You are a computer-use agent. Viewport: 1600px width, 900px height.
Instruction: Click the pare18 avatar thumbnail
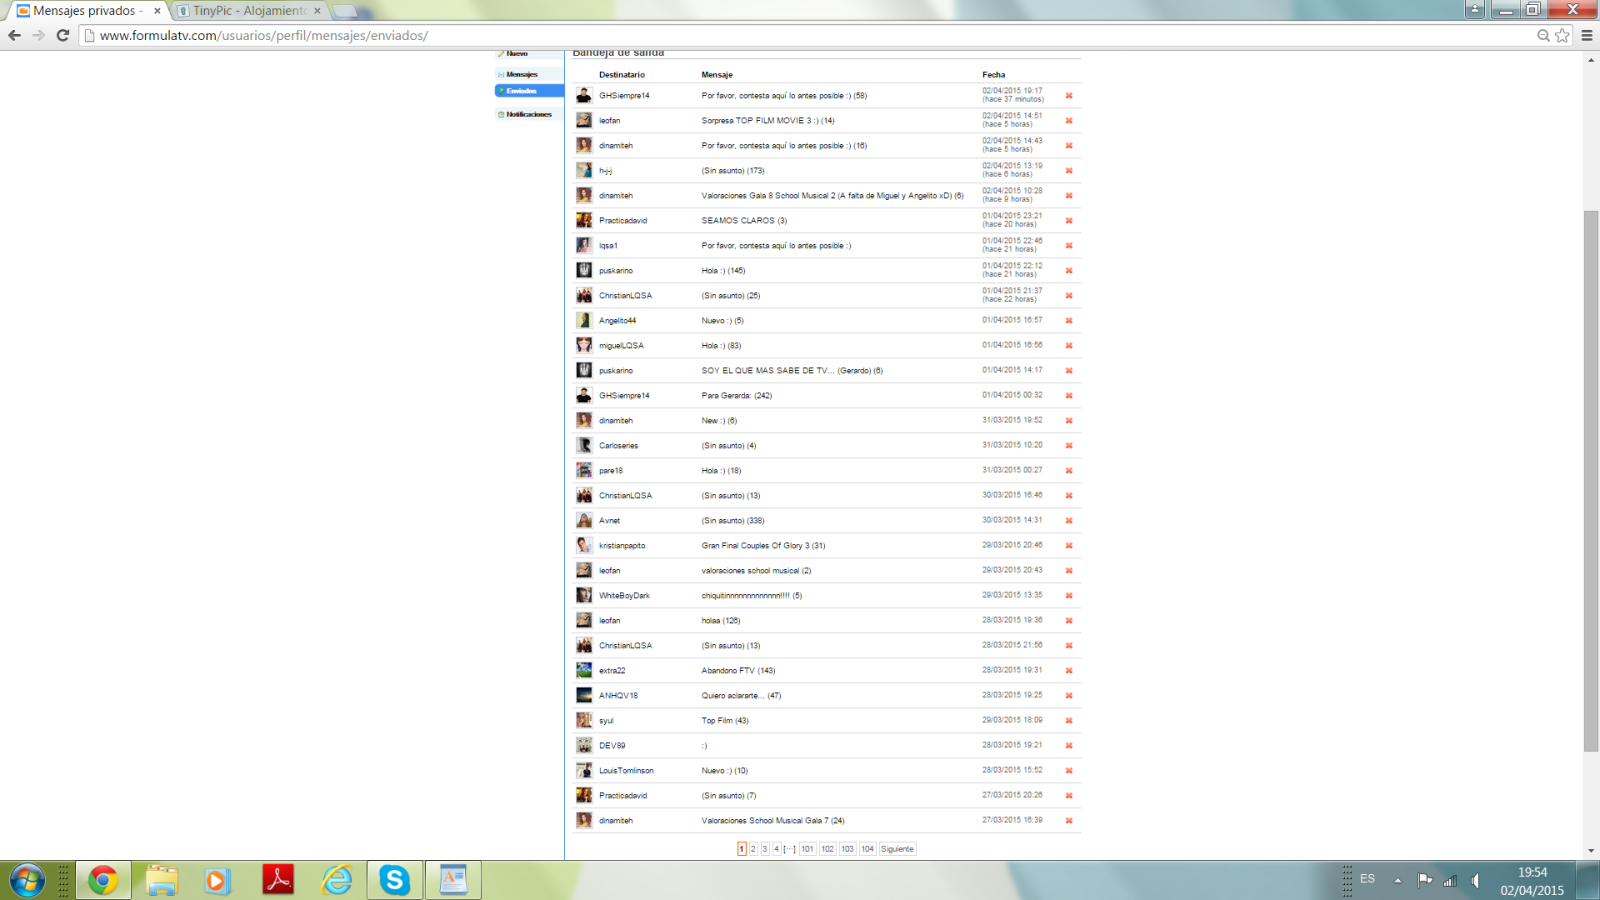584,470
